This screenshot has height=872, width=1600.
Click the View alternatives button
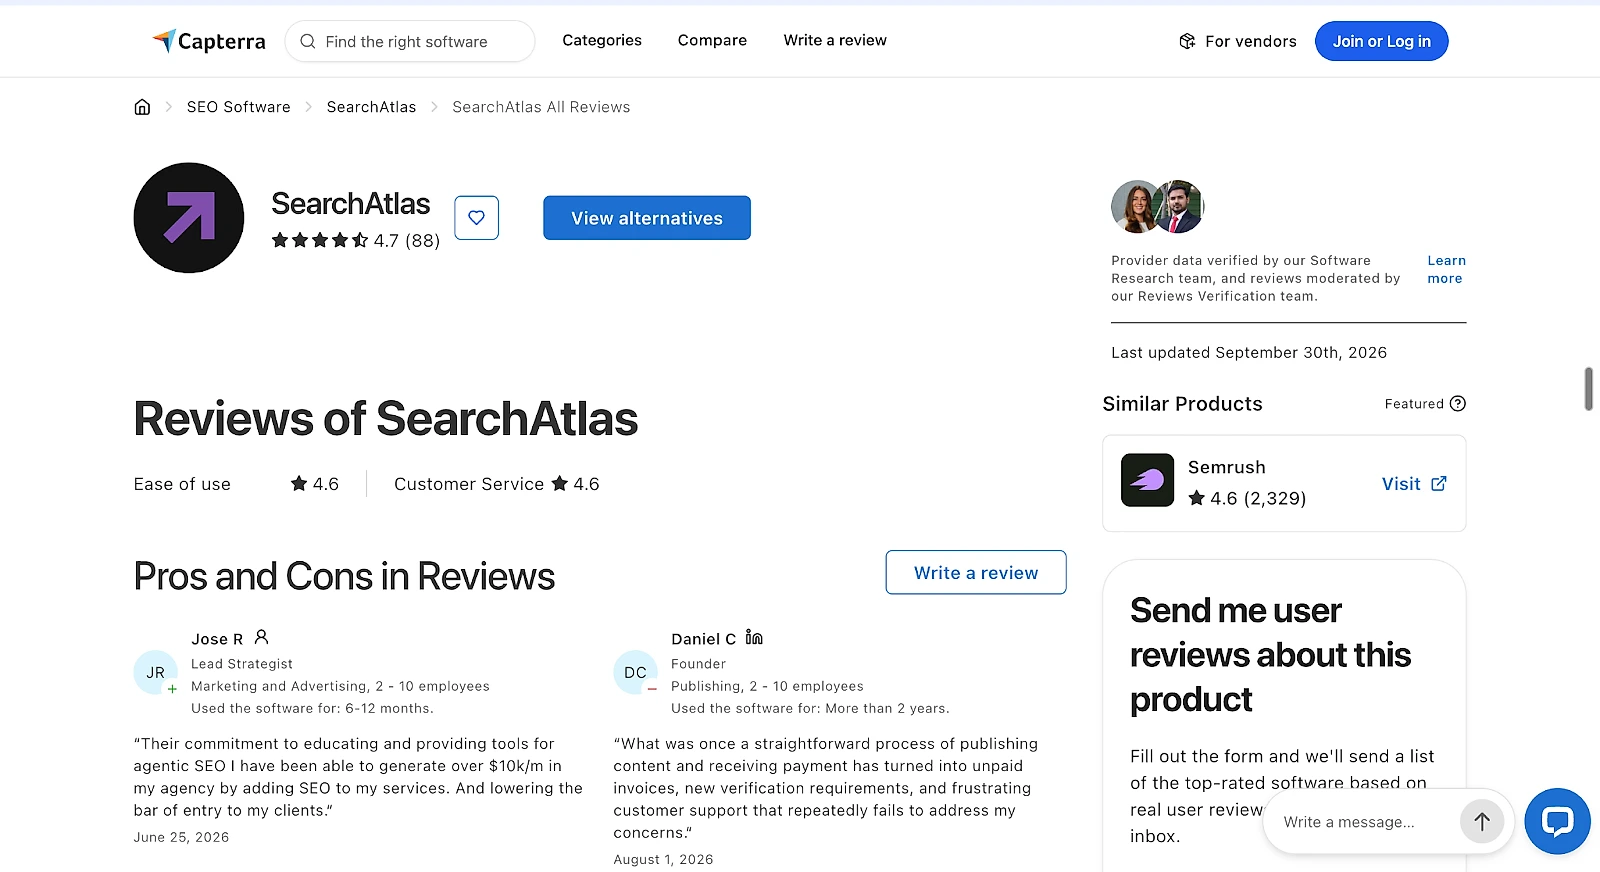647,218
